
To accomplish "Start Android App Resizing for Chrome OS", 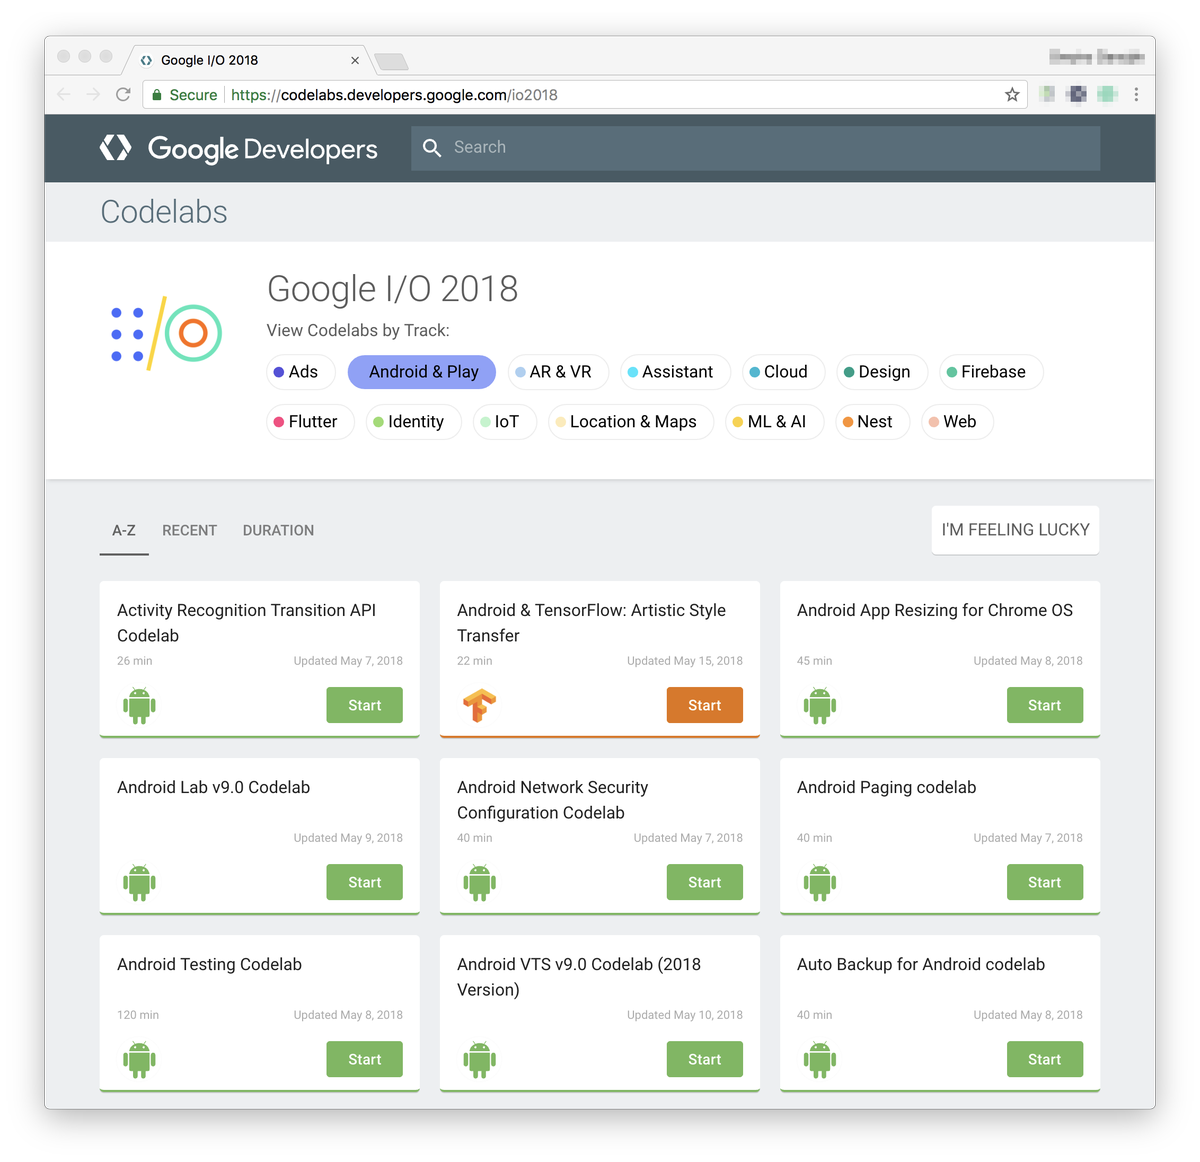I will click(x=1045, y=705).
